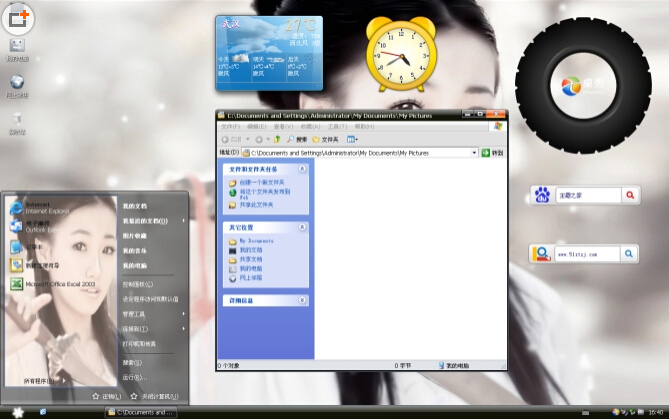
Task: Click Log Off (L) button in Start menu
Action: (107, 397)
